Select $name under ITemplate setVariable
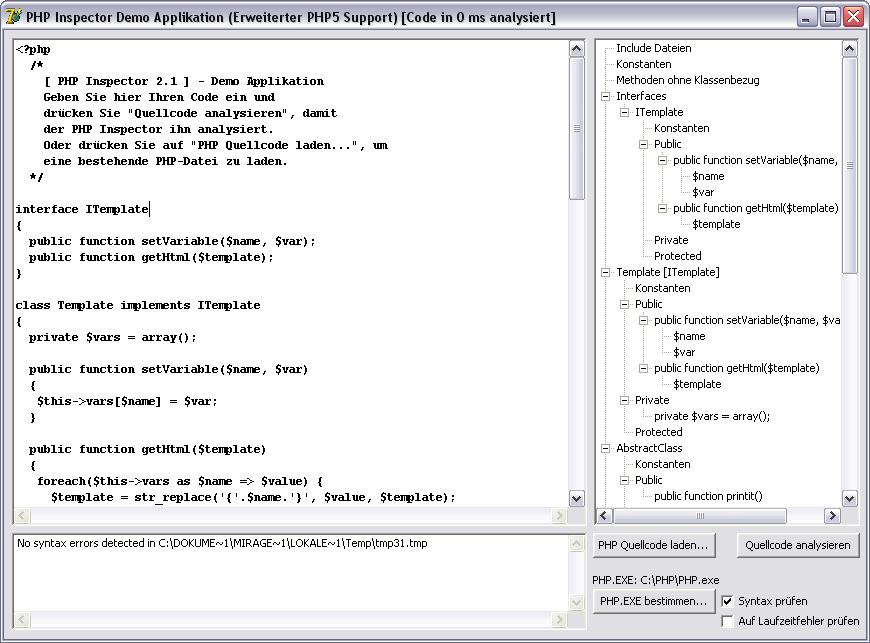 (708, 176)
